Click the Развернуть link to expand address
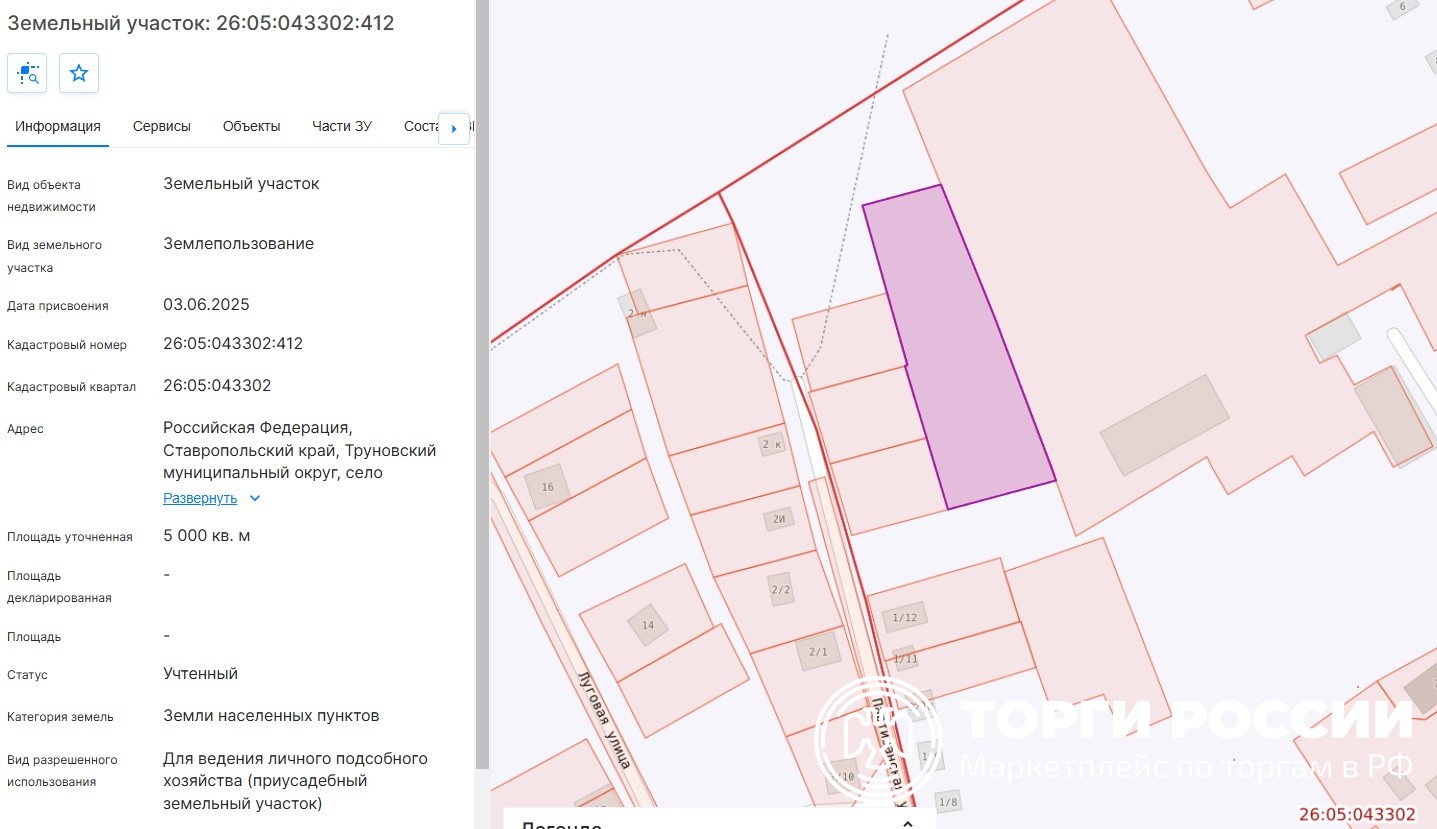The image size is (1437, 829). point(200,498)
